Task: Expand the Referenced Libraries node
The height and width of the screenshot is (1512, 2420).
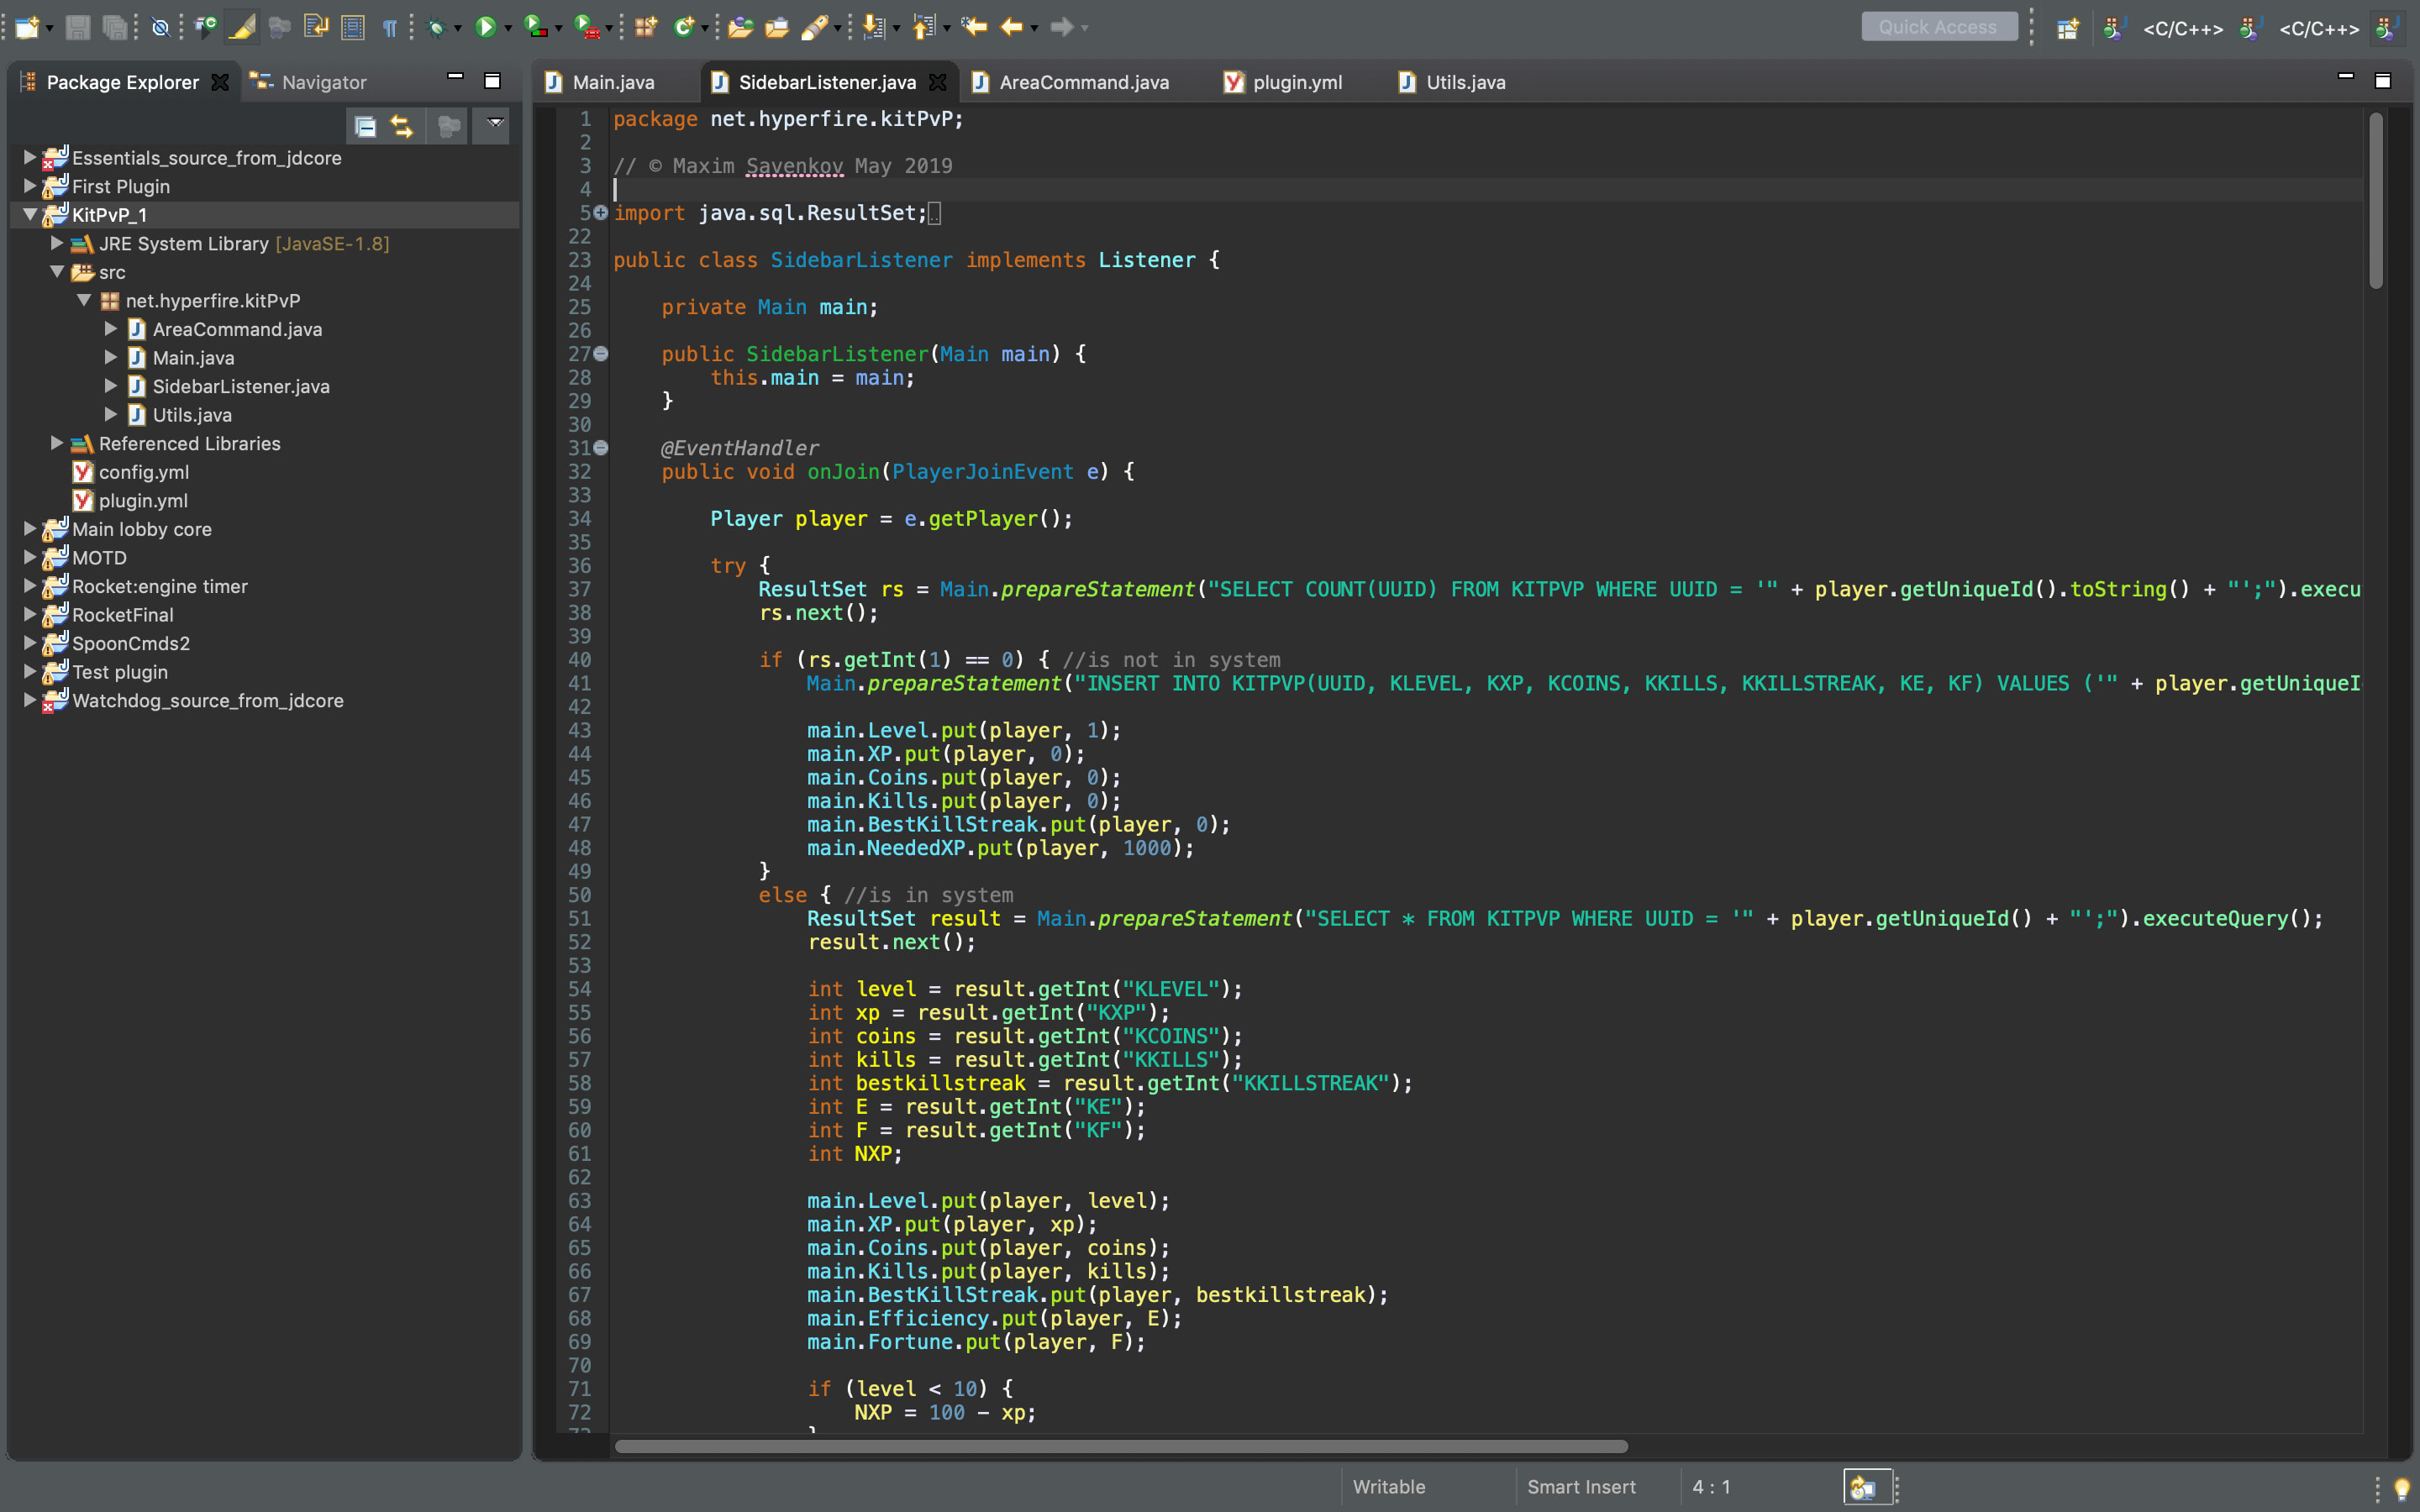Action: (57, 443)
